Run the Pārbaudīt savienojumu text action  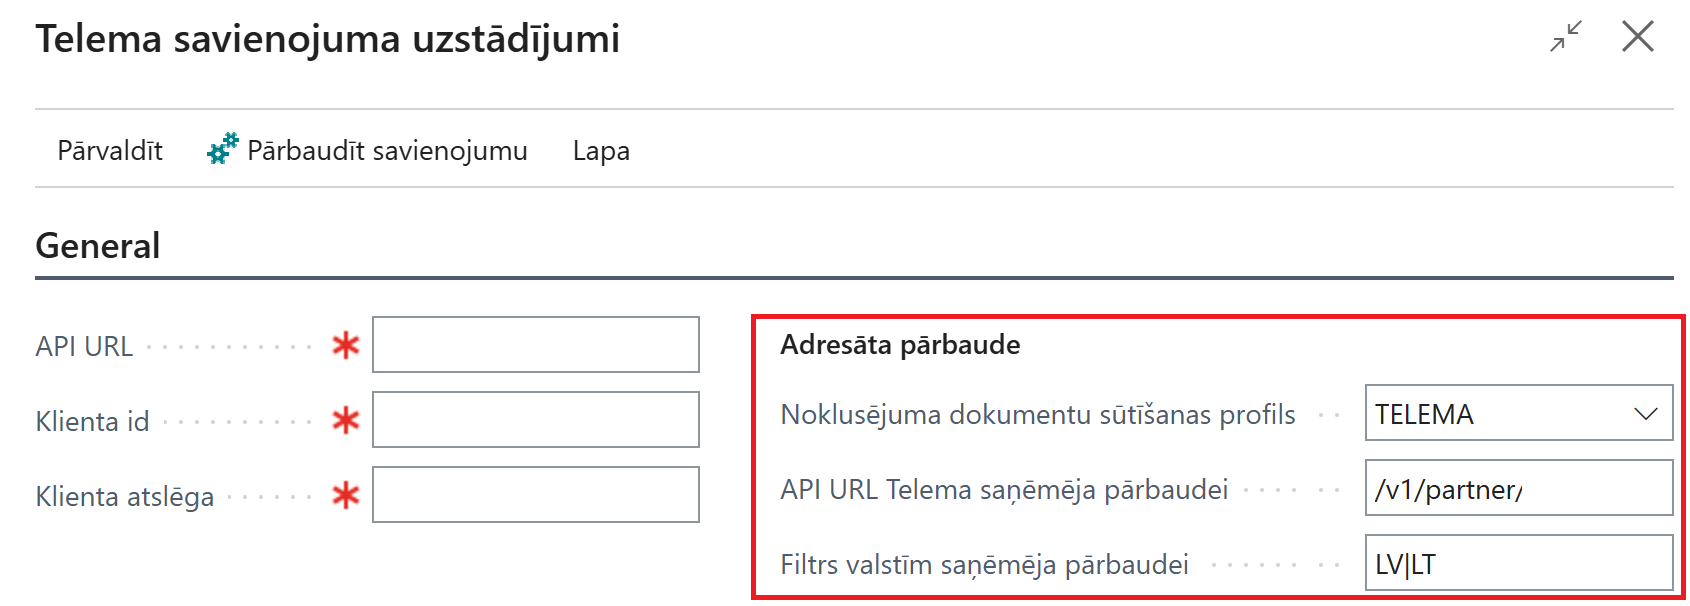tap(387, 151)
